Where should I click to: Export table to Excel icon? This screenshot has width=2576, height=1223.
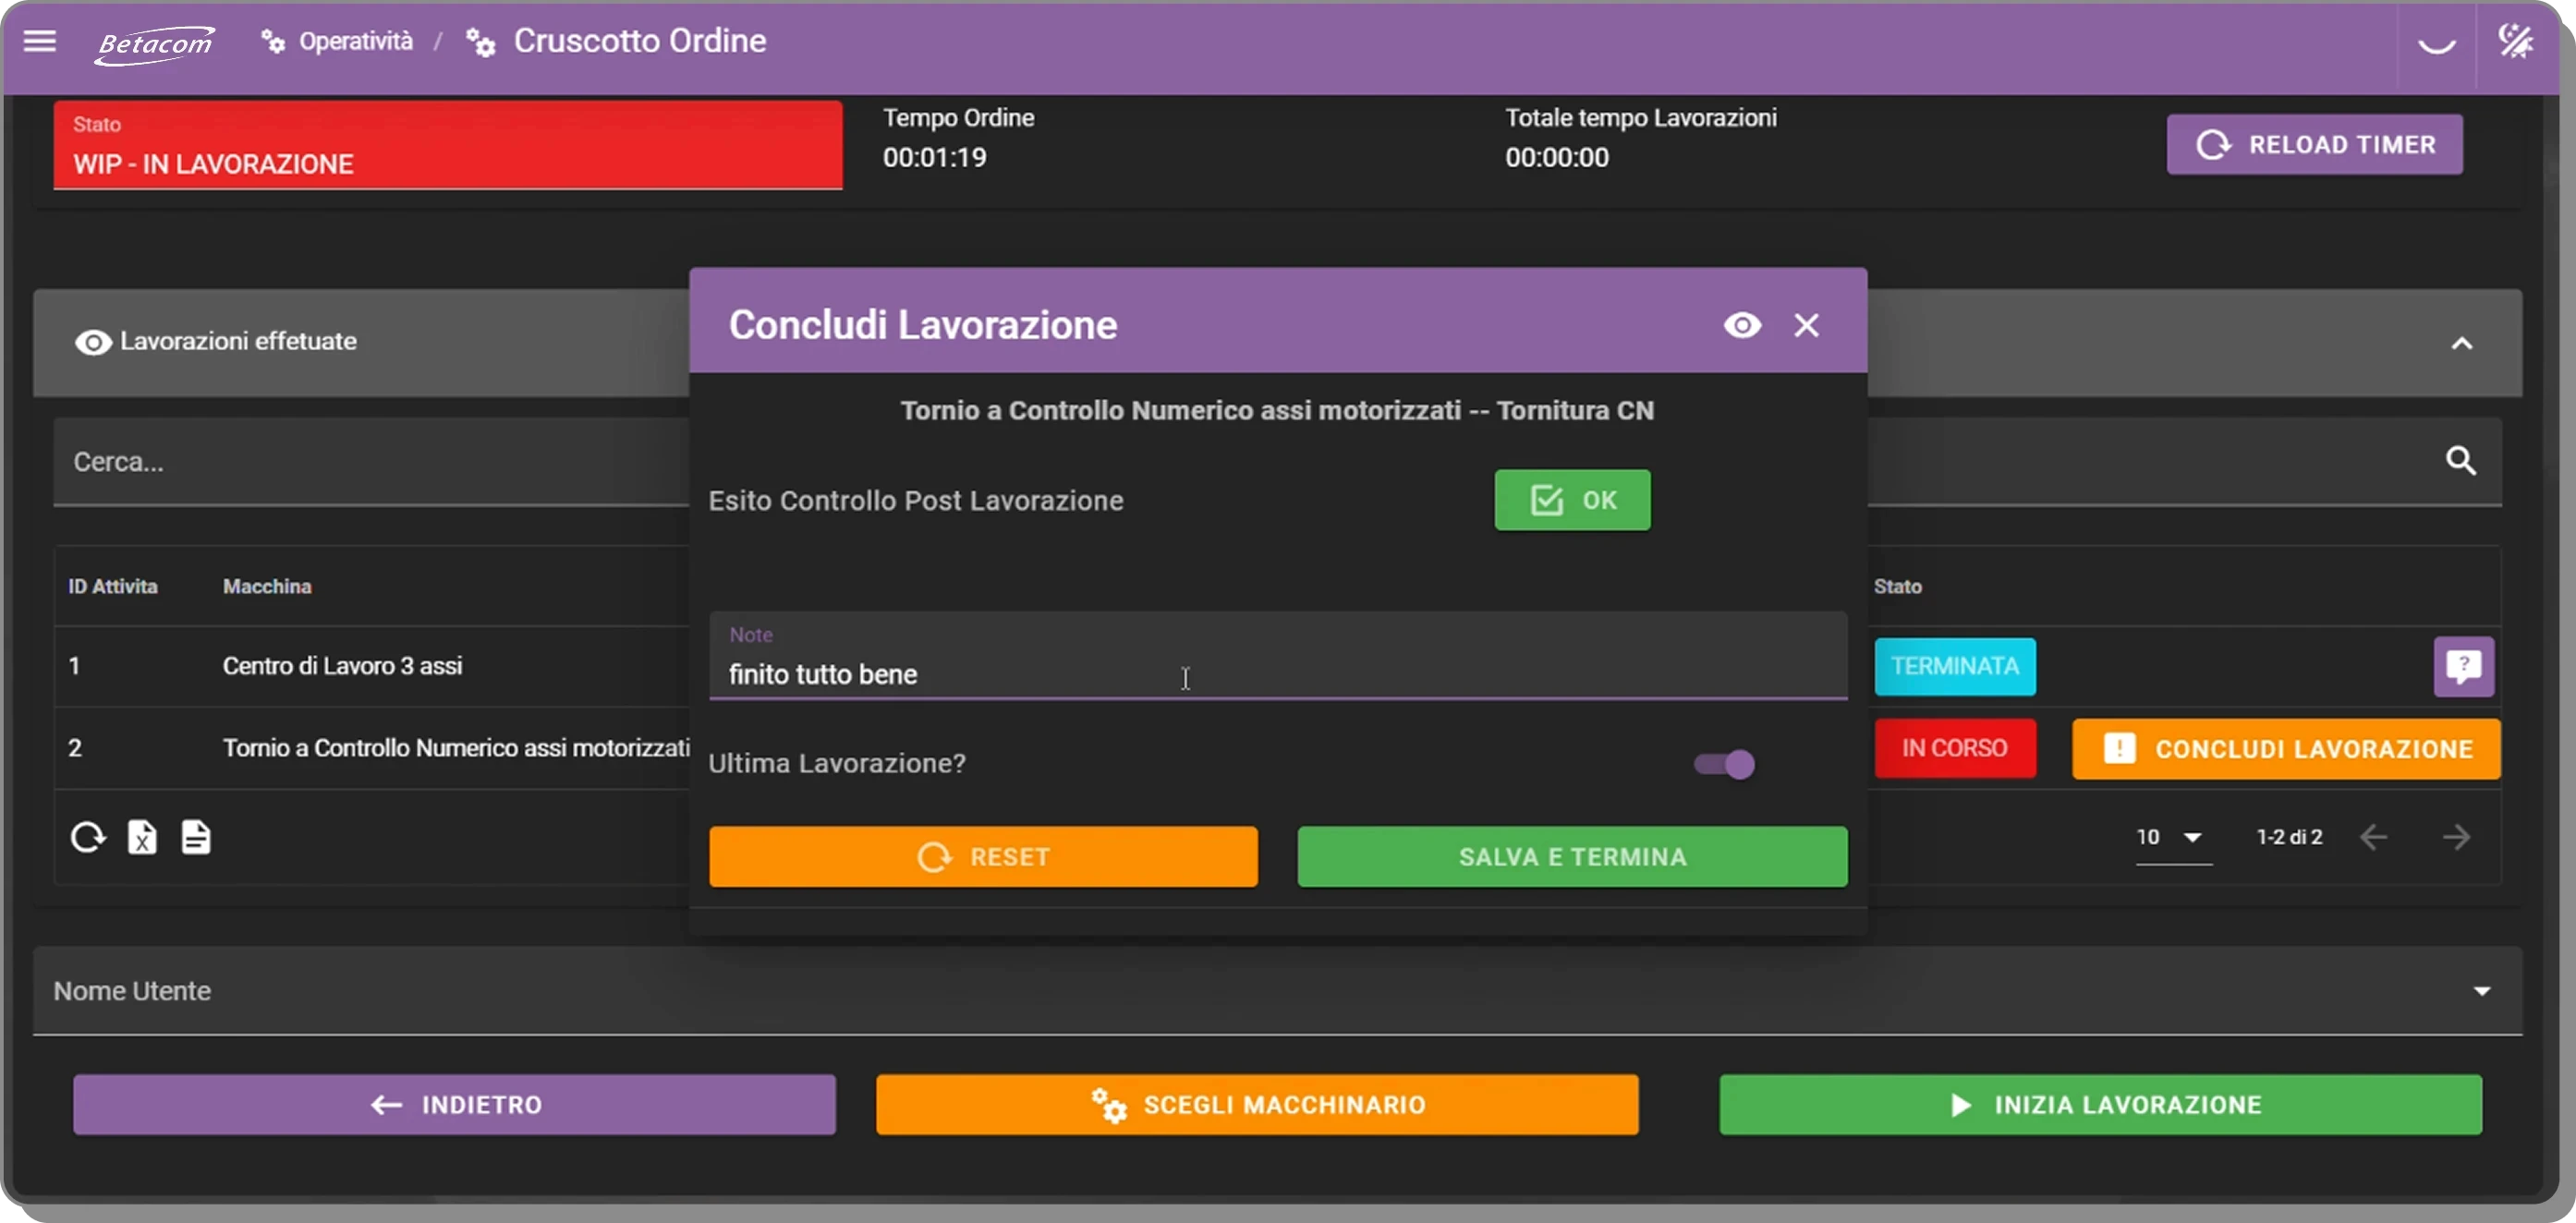142,837
